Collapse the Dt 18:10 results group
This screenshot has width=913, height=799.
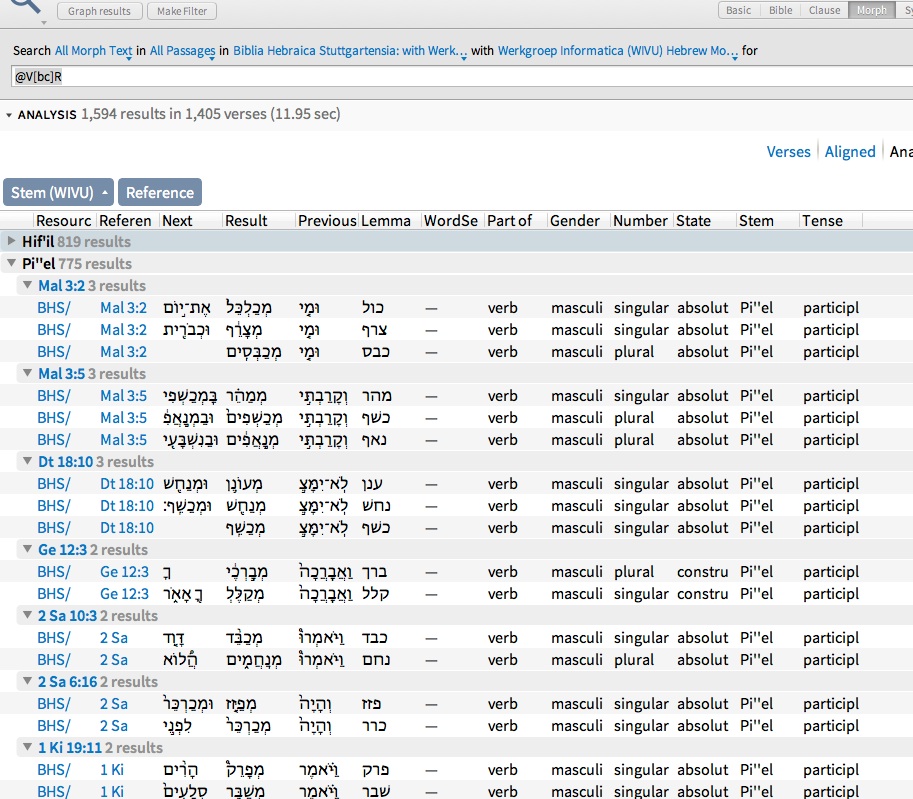click(27, 461)
